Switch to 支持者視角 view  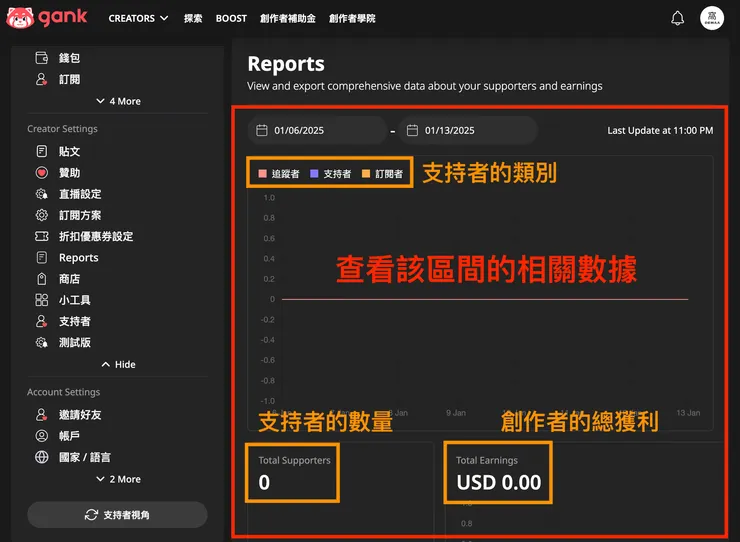pos(117,515)
